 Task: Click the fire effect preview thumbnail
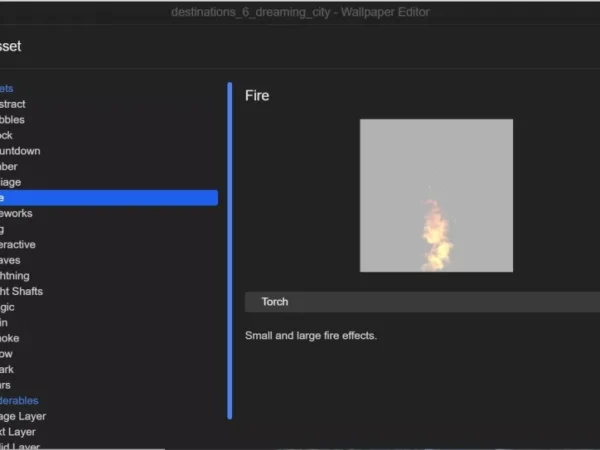pyautogui.click(x=436, y=195)
